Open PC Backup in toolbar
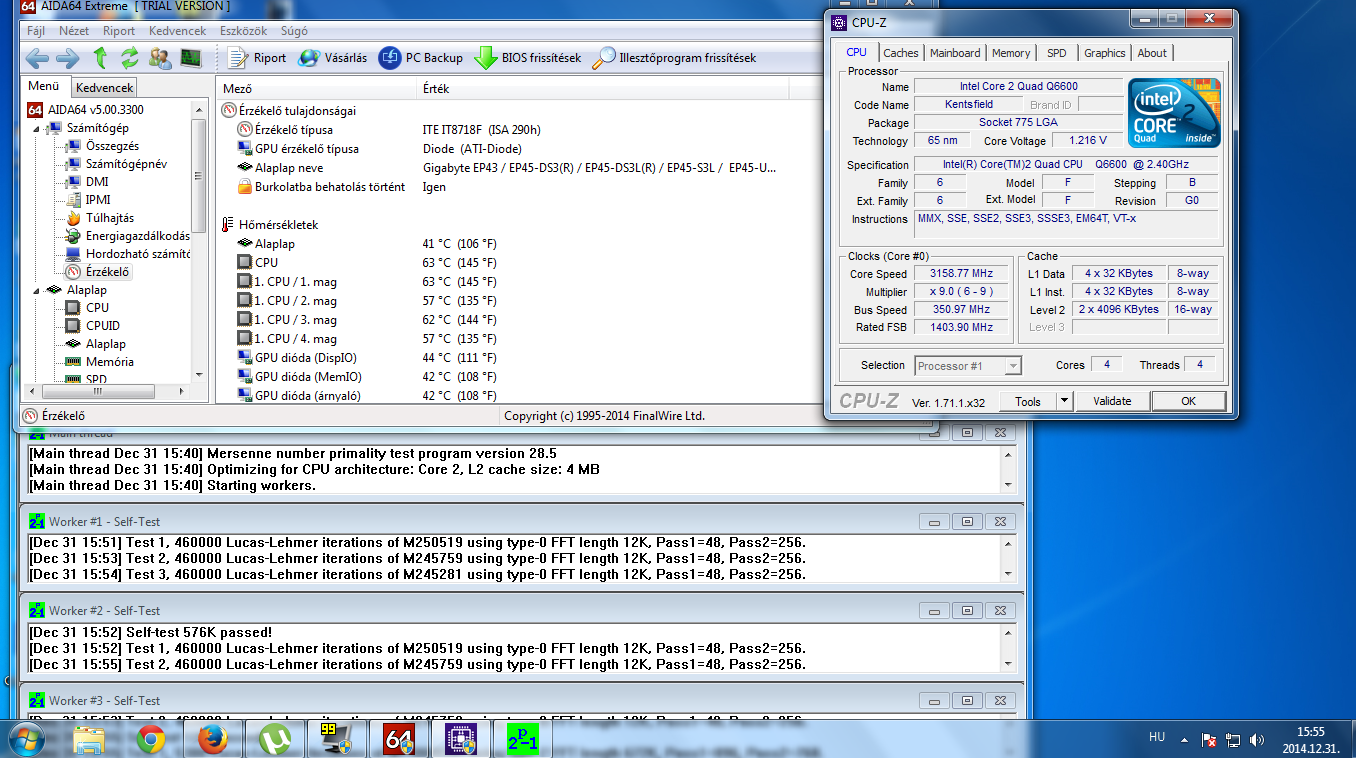Screen dimensions: 1356x758 [x=420, y=58]
